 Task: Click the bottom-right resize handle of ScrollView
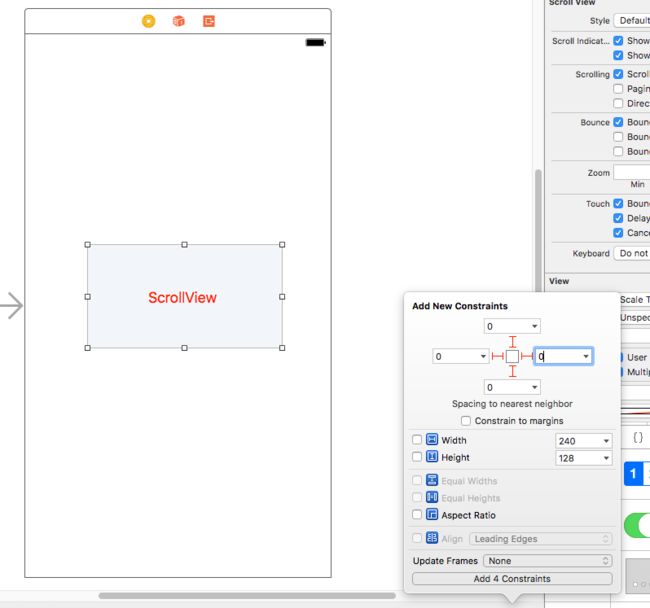coord(282,348)
